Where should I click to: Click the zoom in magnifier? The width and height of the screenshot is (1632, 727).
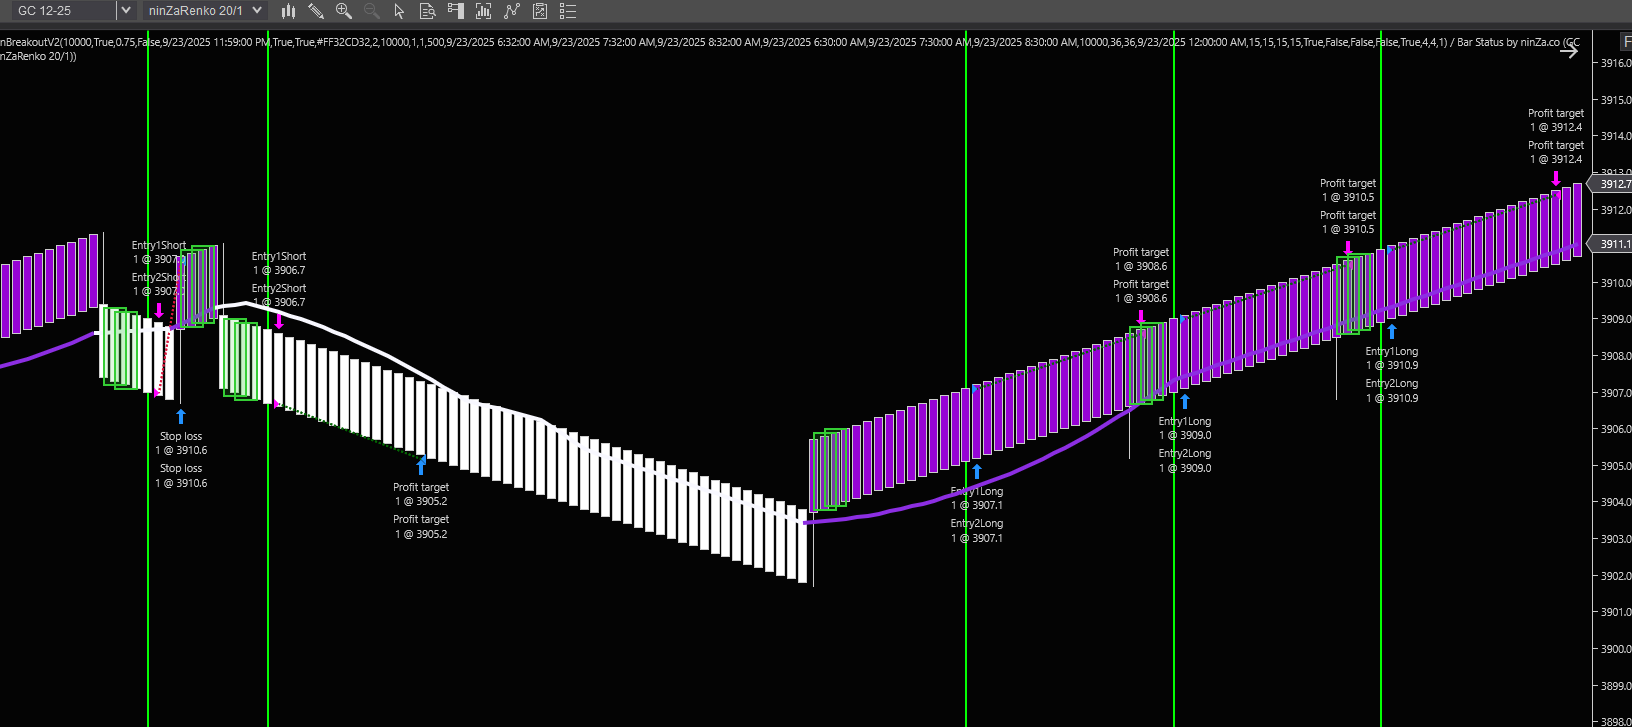click(344, 11)
